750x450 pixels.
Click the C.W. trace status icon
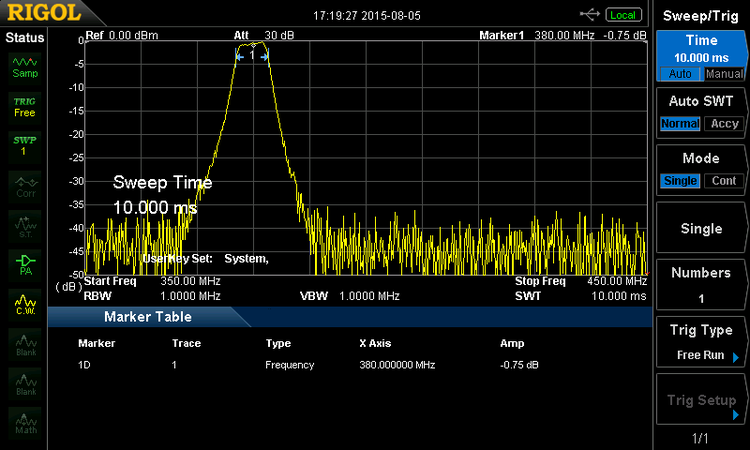pyautogui.click(x=25, y=303)
